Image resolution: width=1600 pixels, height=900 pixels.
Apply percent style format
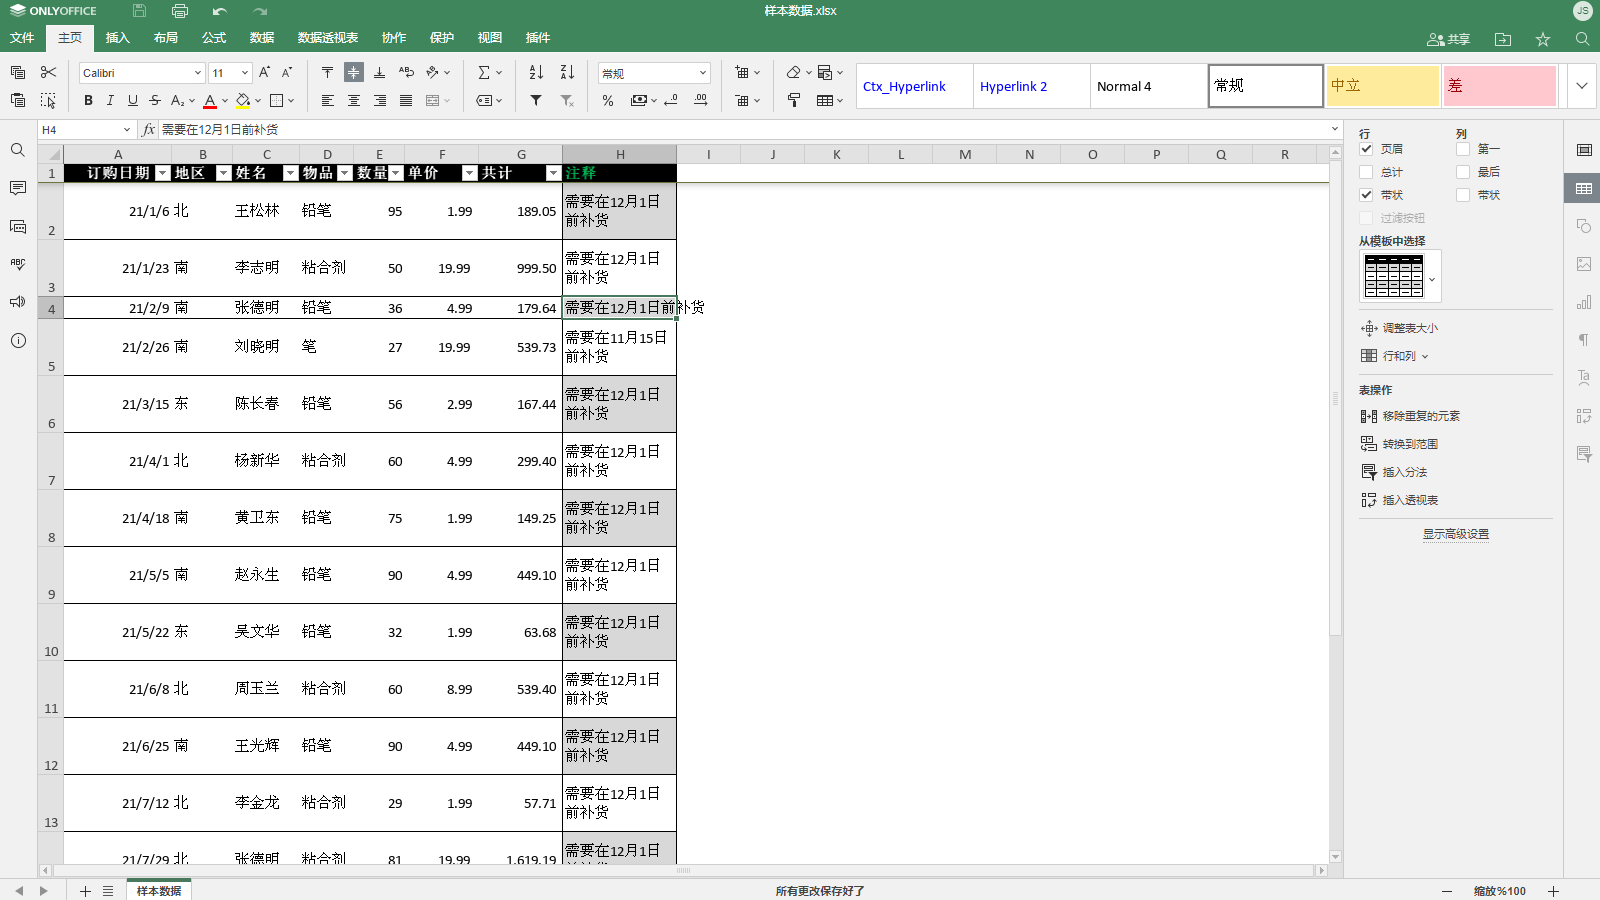(608, 100)
